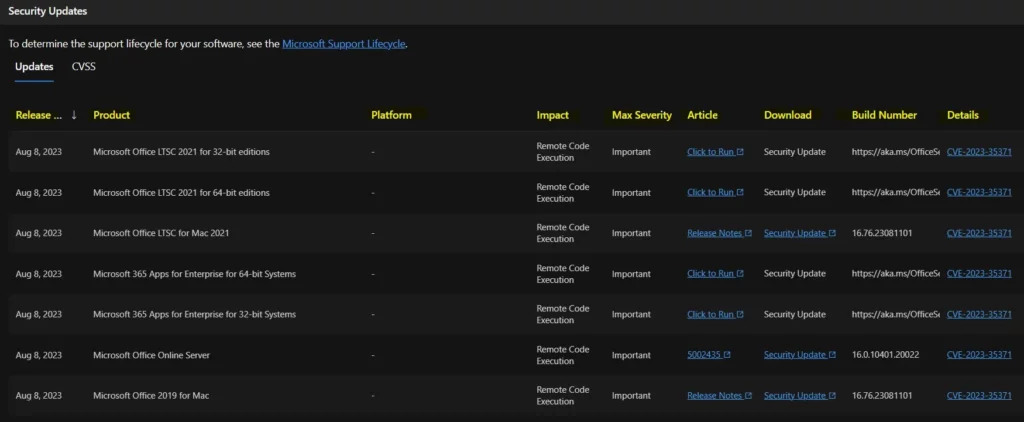Image resolution: width=1024 pixels, height=422 pixels.
Task: Click external-link icon on 365 Apps 32-bit article
Action: (740, 314)
